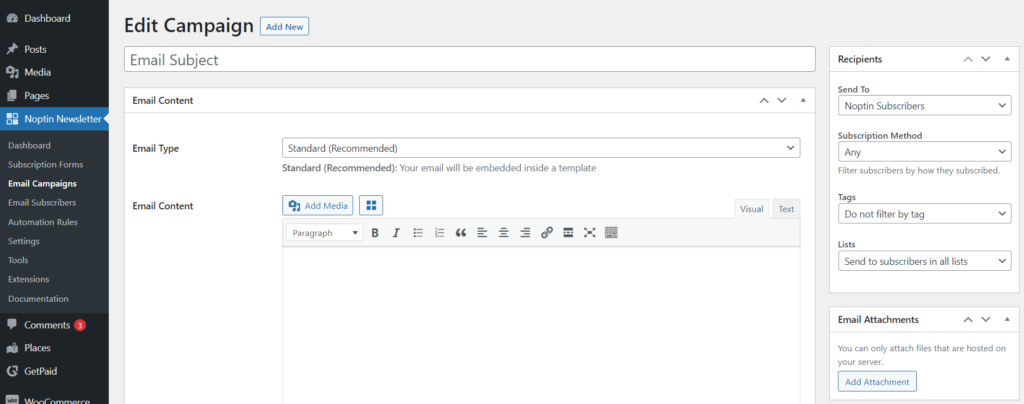The image size is (1024, 404).
Task: Open Noptin Dashboard submenu item
Action: click(29, 146)
